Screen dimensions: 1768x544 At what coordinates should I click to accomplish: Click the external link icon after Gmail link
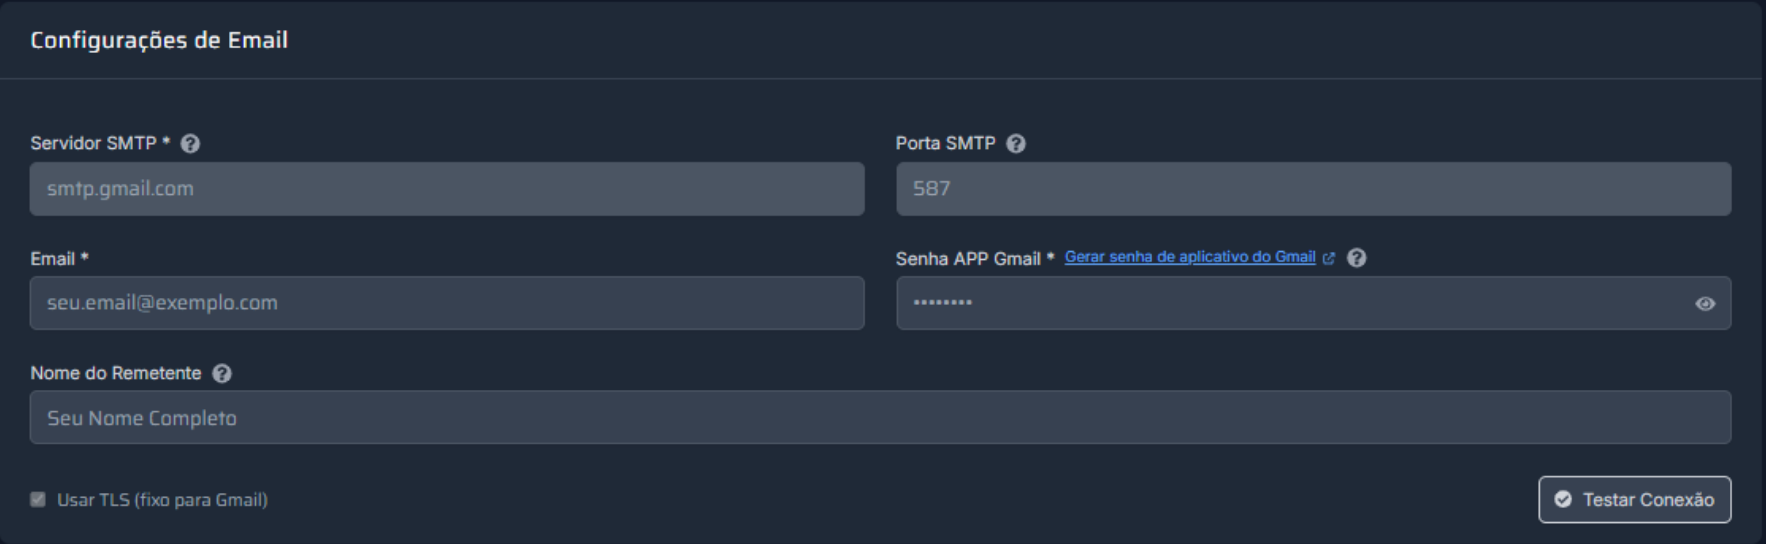pyautogui.click(x=1328, y=258)
